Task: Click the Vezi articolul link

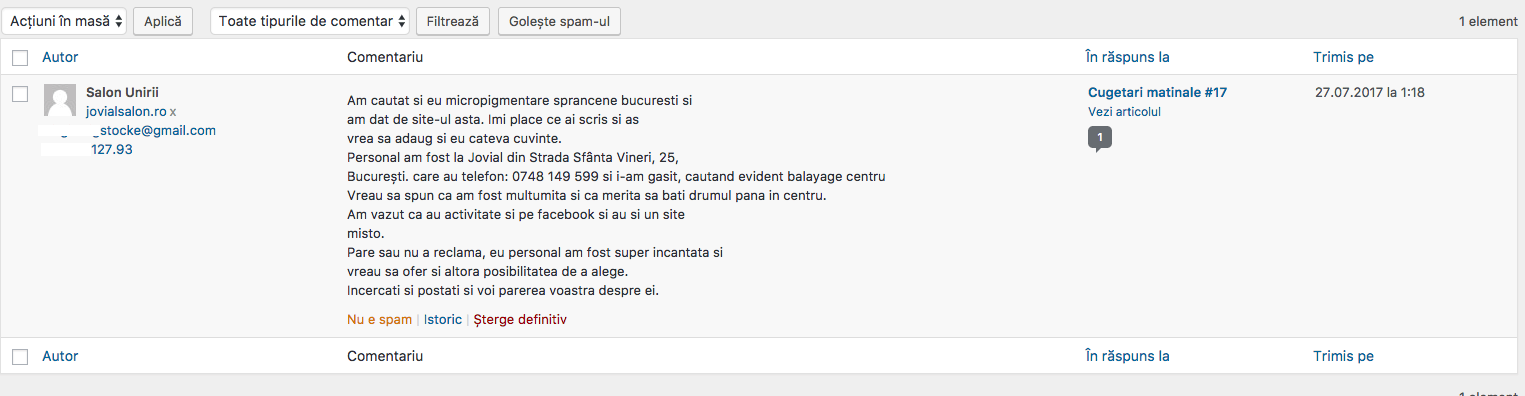Action: 1124,112
